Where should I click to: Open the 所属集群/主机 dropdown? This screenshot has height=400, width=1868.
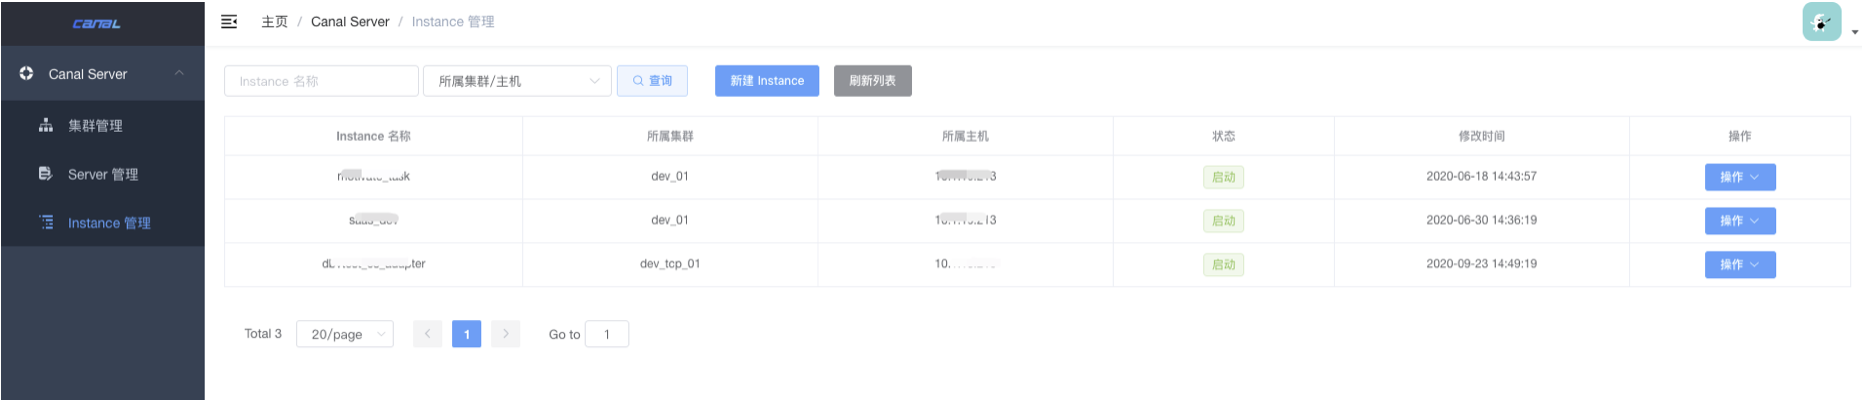tap(517, 81)
